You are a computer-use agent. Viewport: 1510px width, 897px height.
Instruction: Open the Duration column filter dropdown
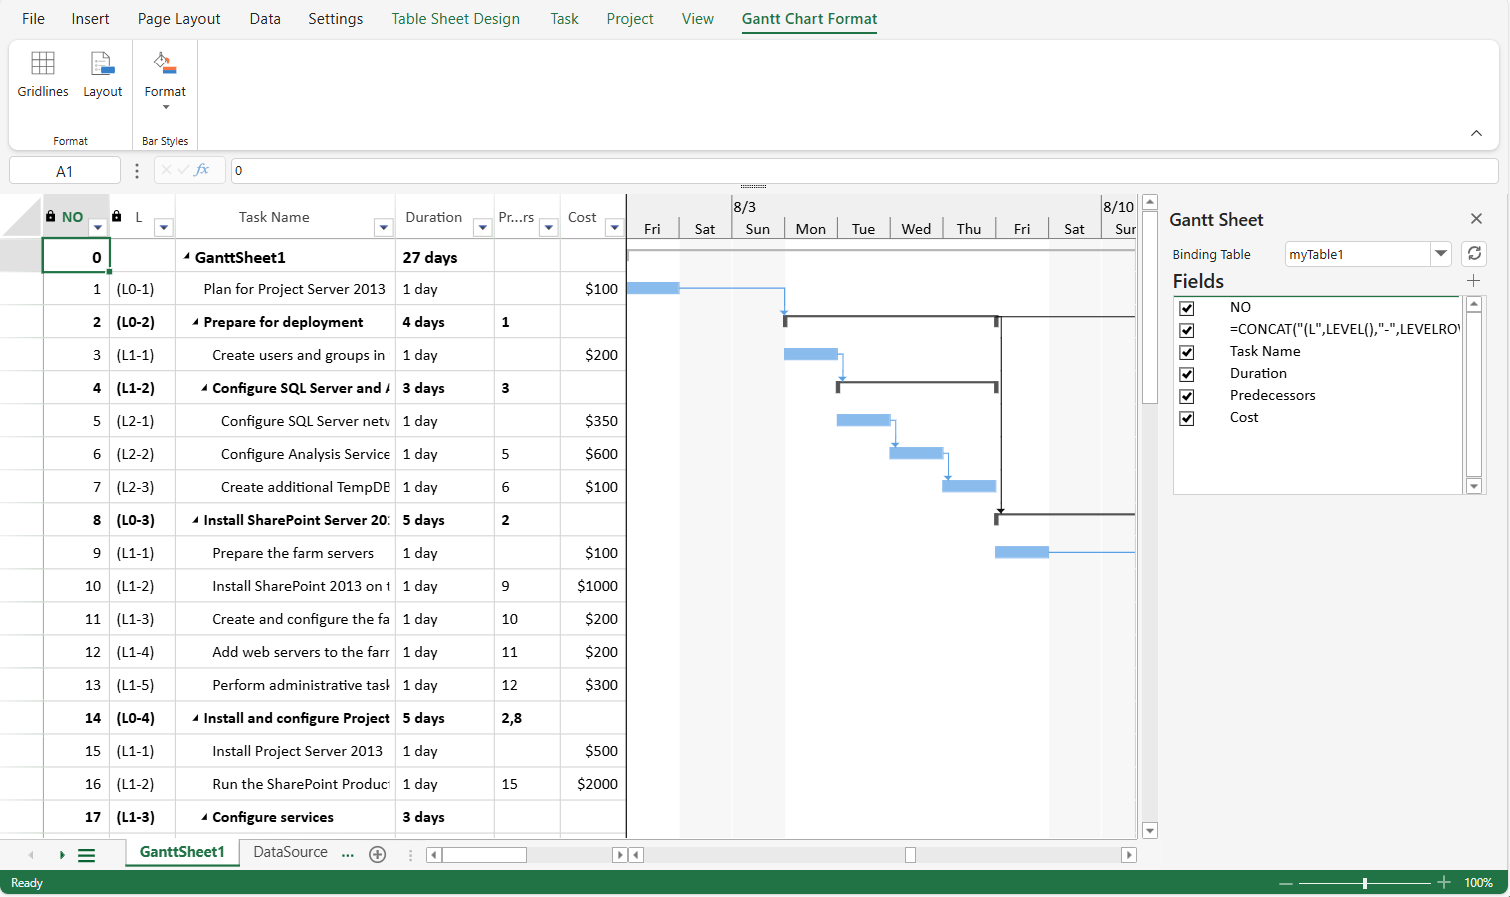482,227
